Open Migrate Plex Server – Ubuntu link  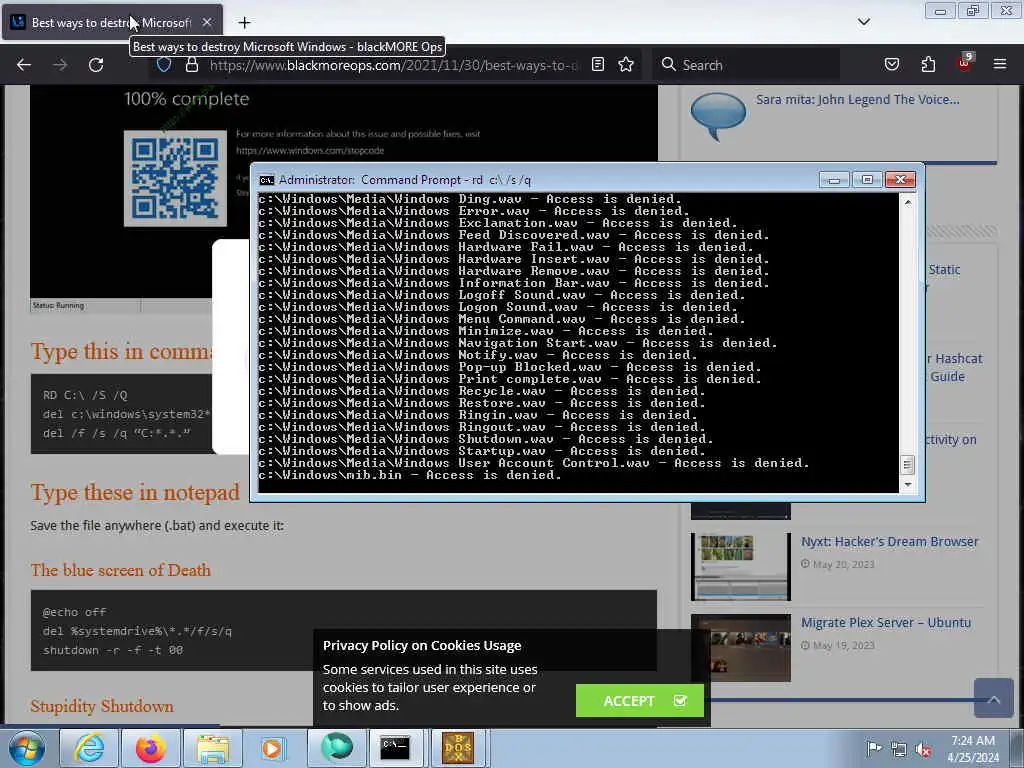[x=886, y=622]
